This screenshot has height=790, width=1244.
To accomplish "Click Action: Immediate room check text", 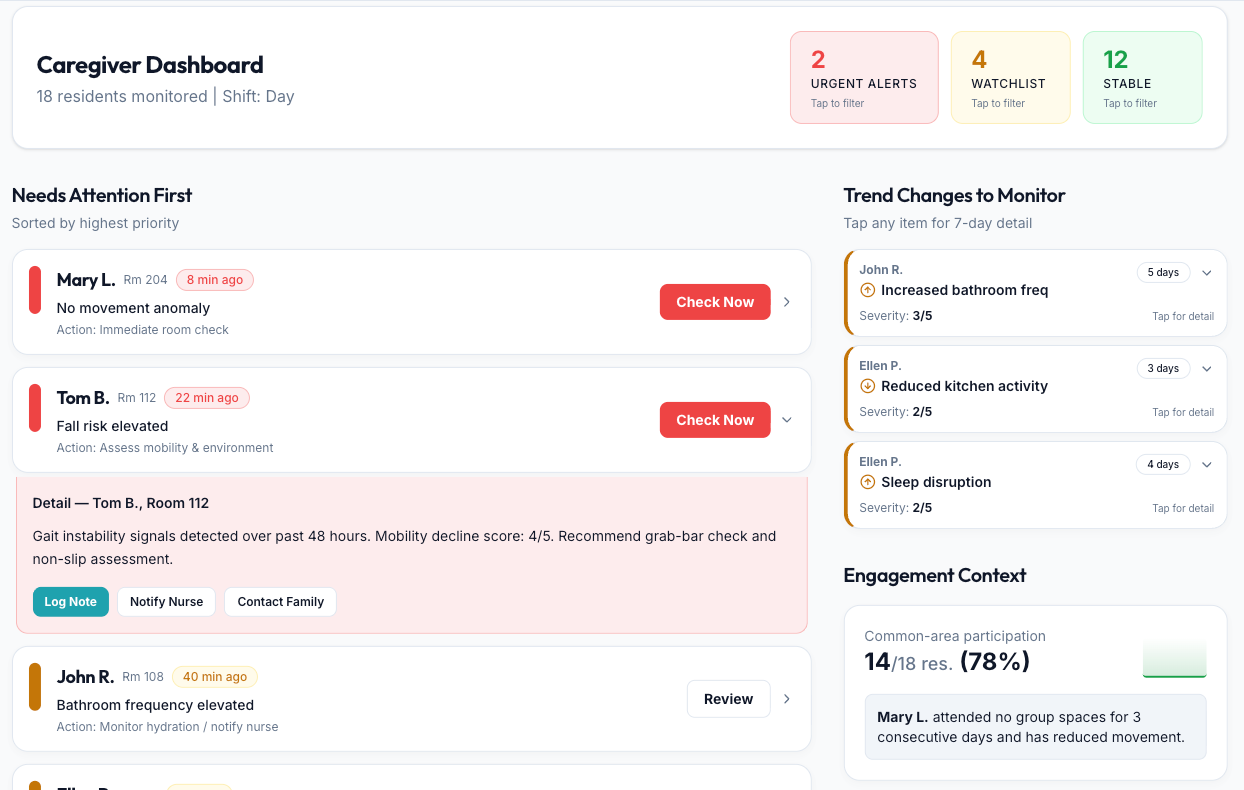I will 143,330.
